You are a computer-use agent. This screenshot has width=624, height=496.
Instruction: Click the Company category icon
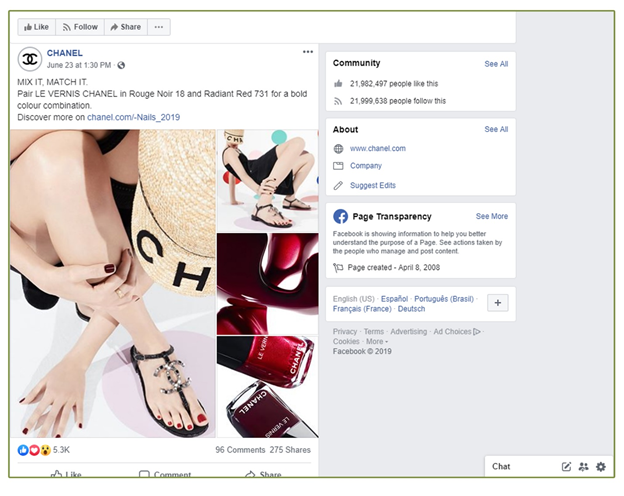338,166
